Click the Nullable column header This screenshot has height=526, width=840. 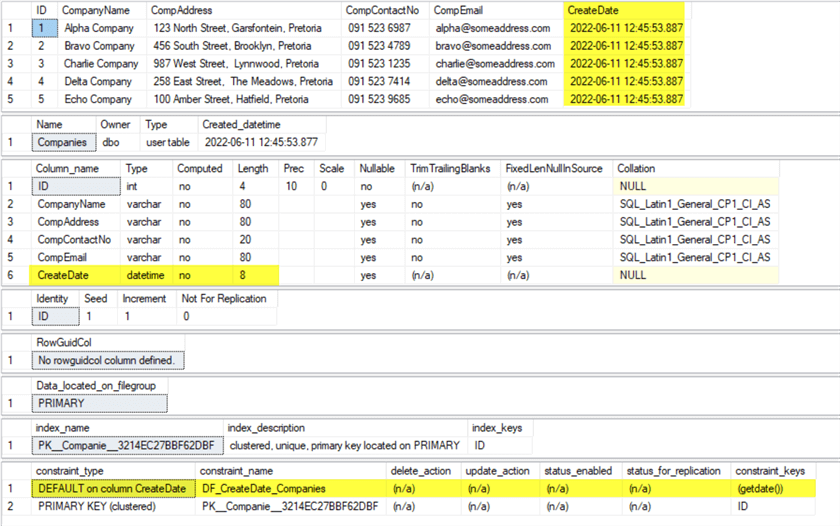[377, 168]
